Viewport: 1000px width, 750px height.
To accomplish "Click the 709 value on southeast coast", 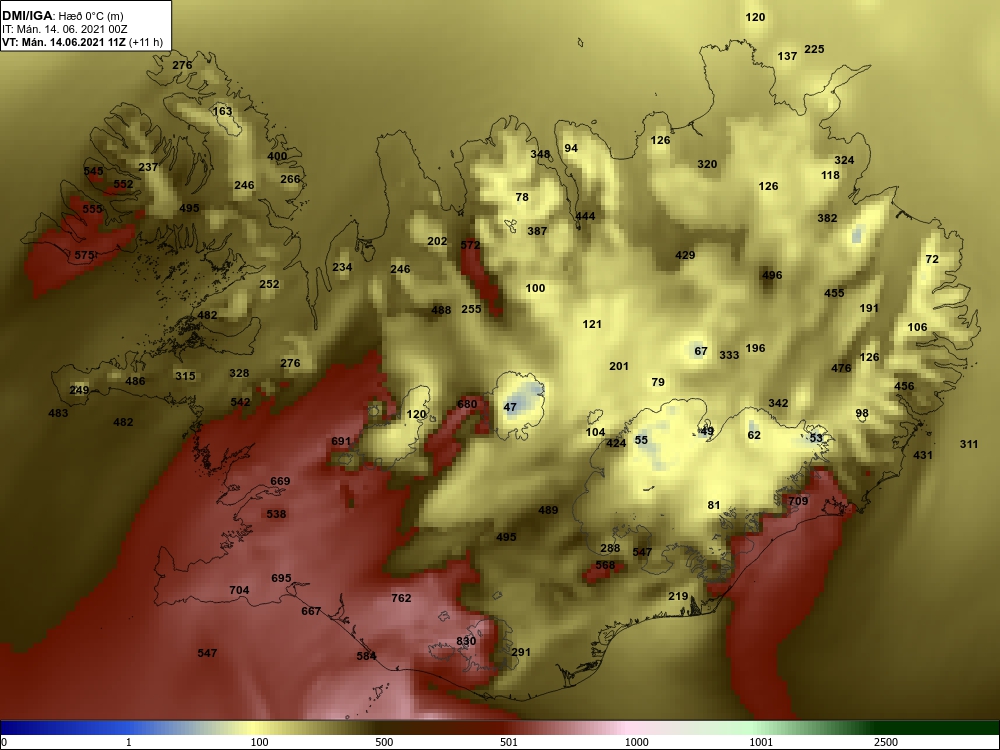I will coord(798,501).
